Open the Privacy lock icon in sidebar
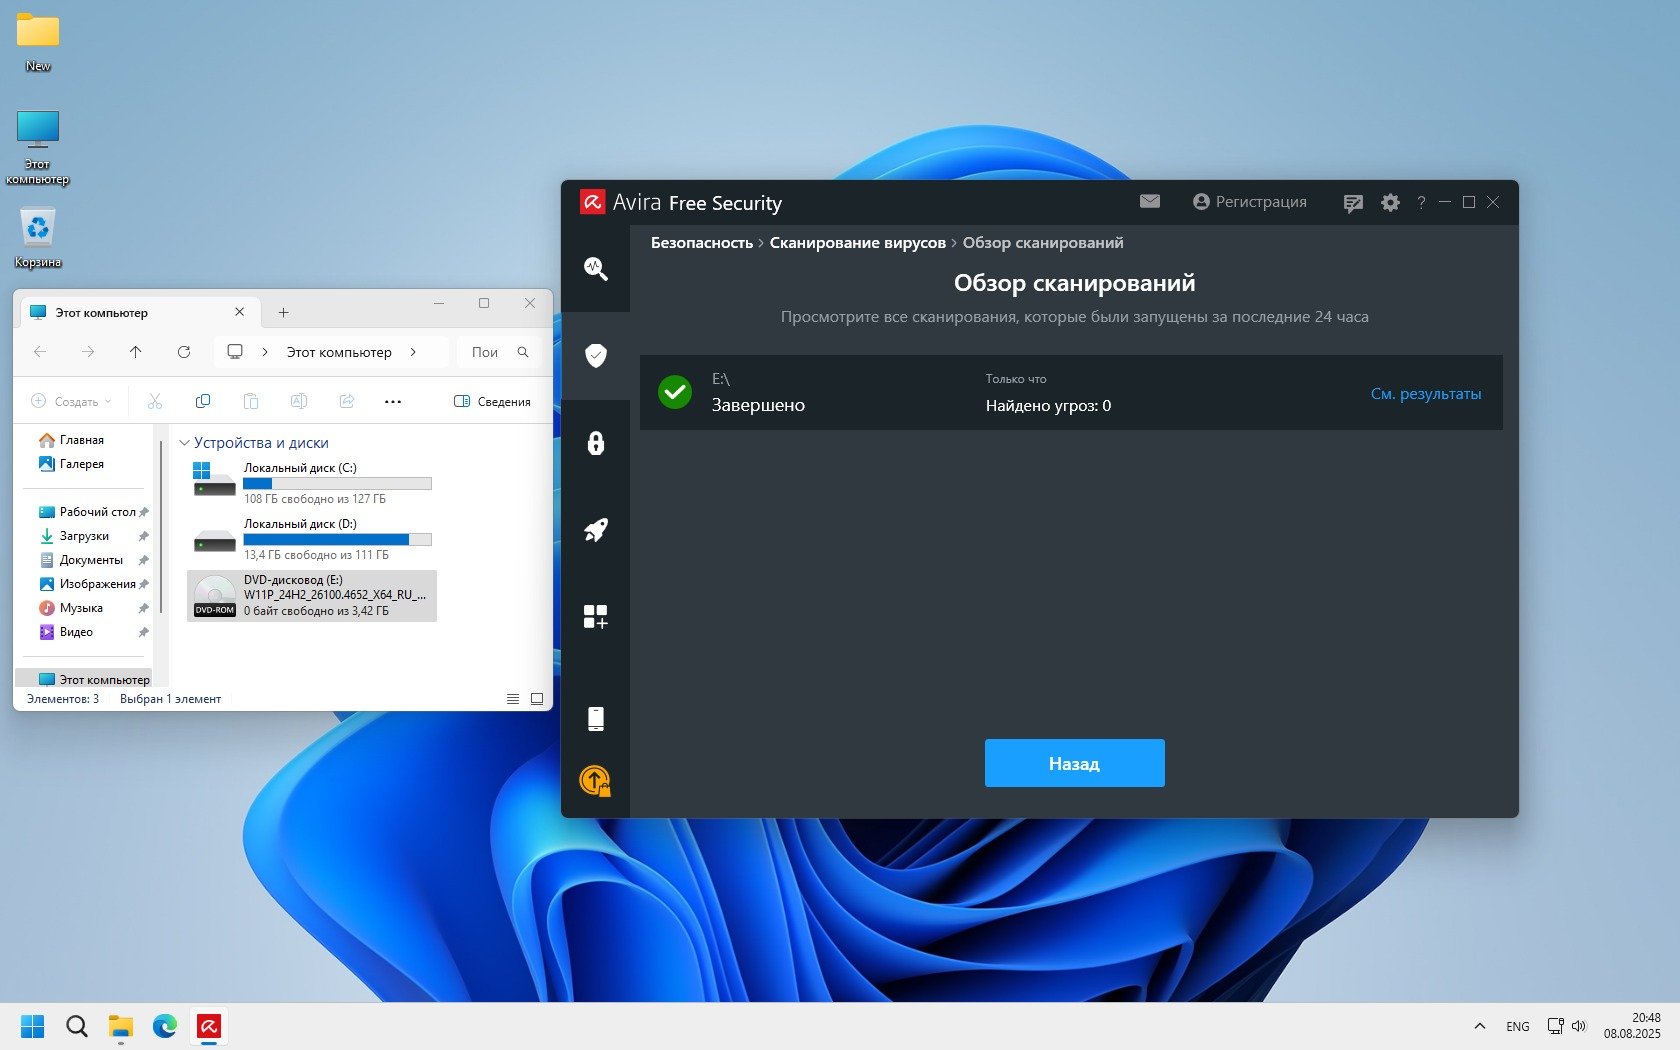Screen dimensions: 1680x1050 click(x=595, y=443)
